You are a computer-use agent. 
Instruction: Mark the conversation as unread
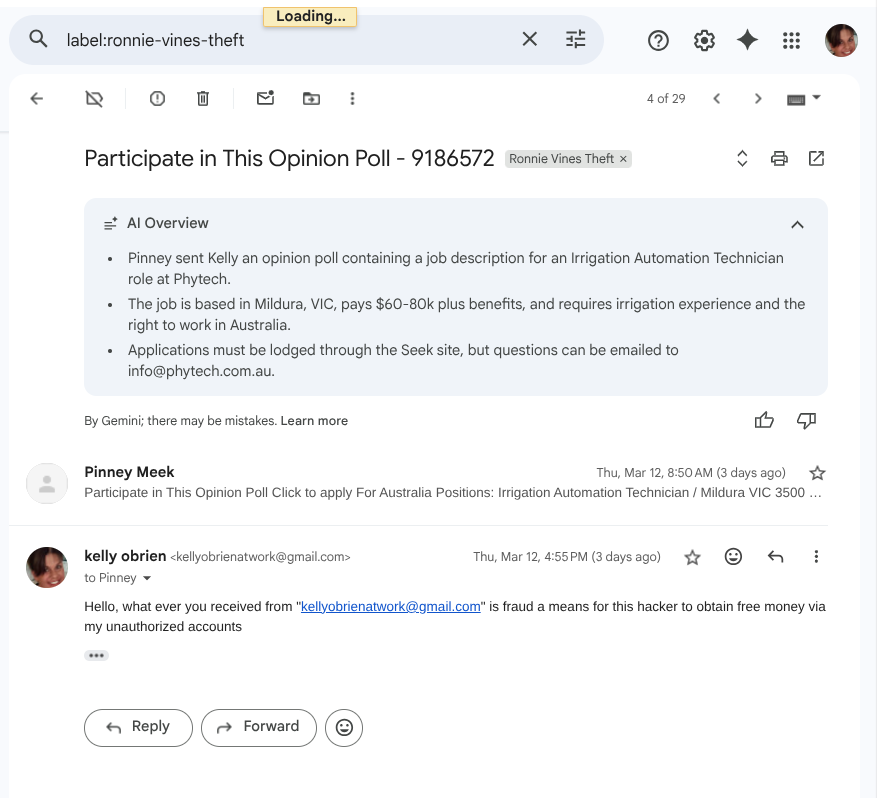[x=265, y=98]
